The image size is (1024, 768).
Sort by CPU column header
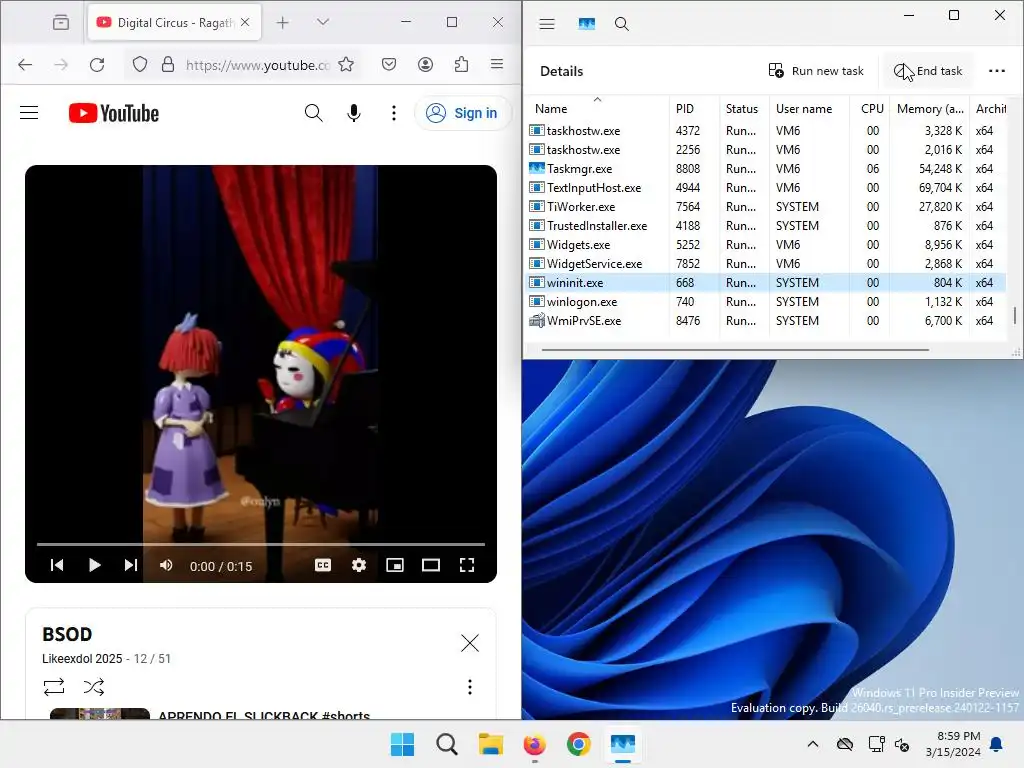coord(869,108)
